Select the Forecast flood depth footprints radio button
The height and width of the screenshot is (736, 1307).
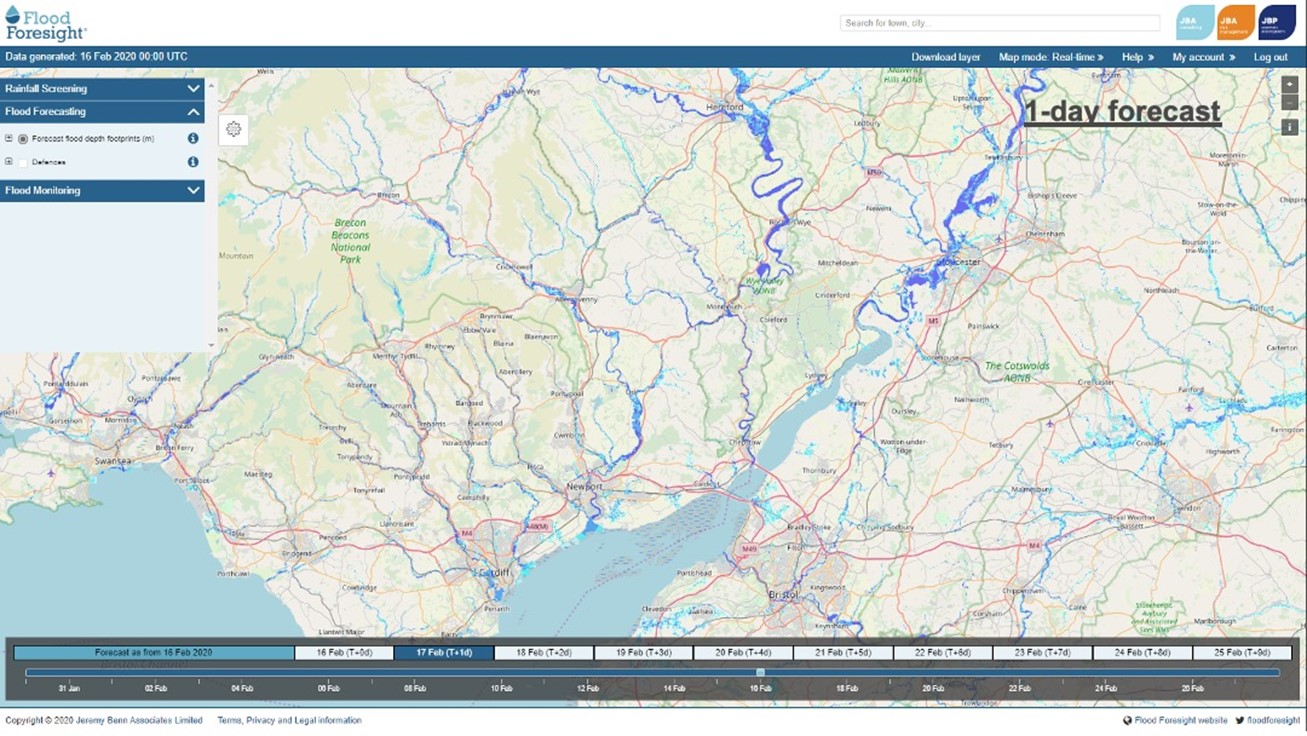[23, 139]
